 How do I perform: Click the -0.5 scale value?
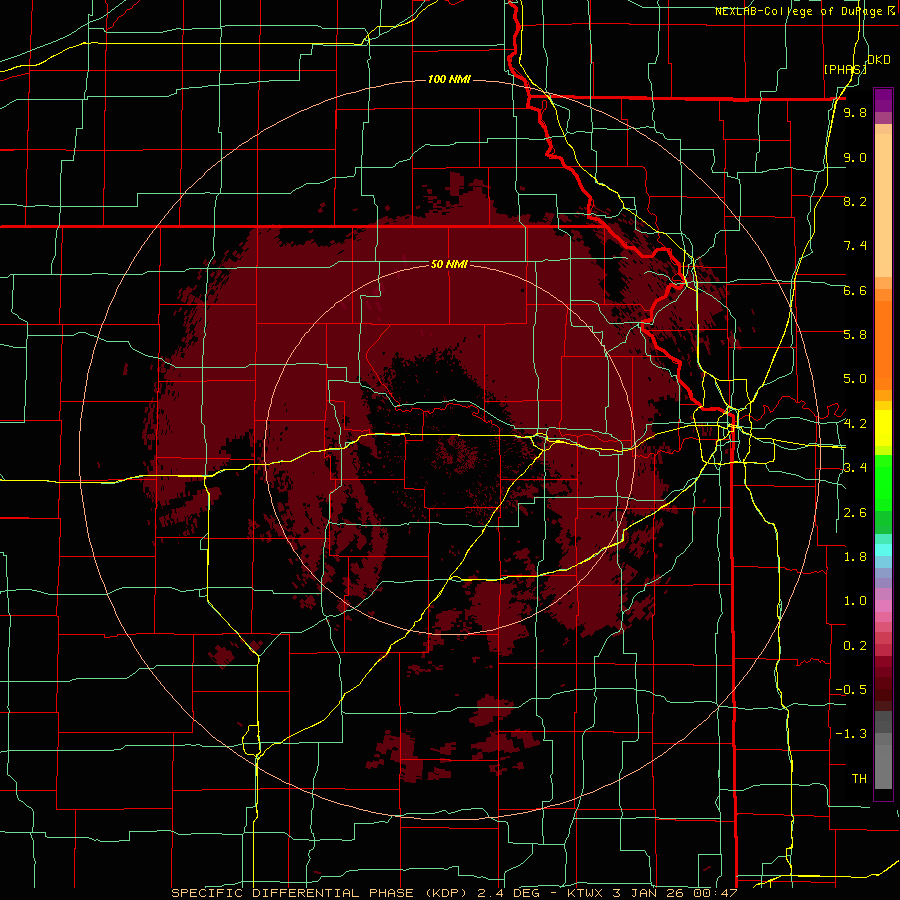pyautogui.click(x=851, y=690)
